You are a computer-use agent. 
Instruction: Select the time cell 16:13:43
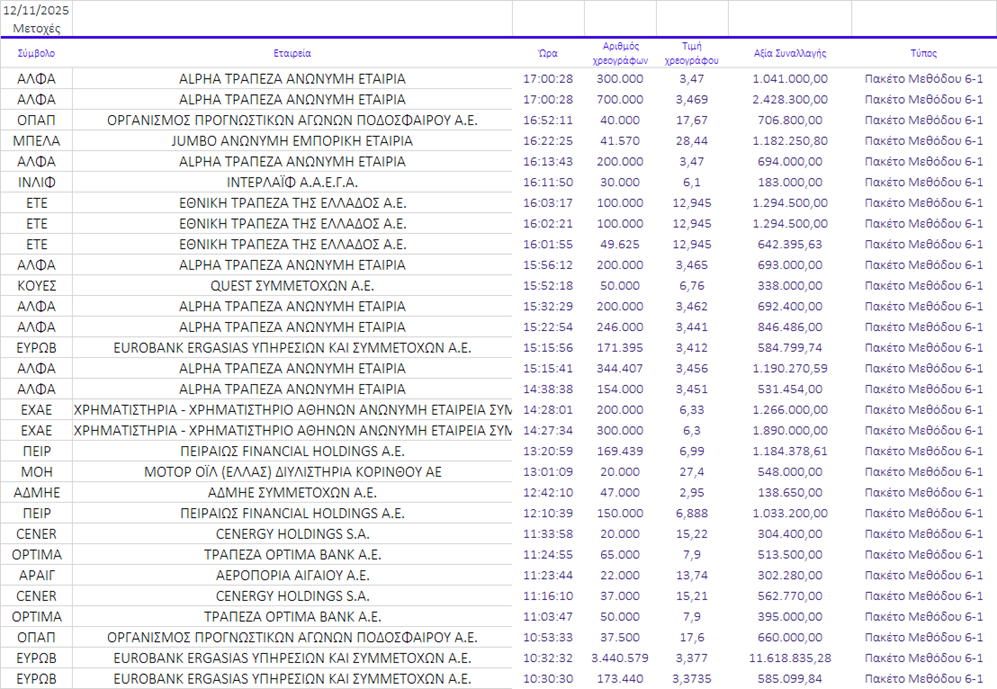point(547,161)
